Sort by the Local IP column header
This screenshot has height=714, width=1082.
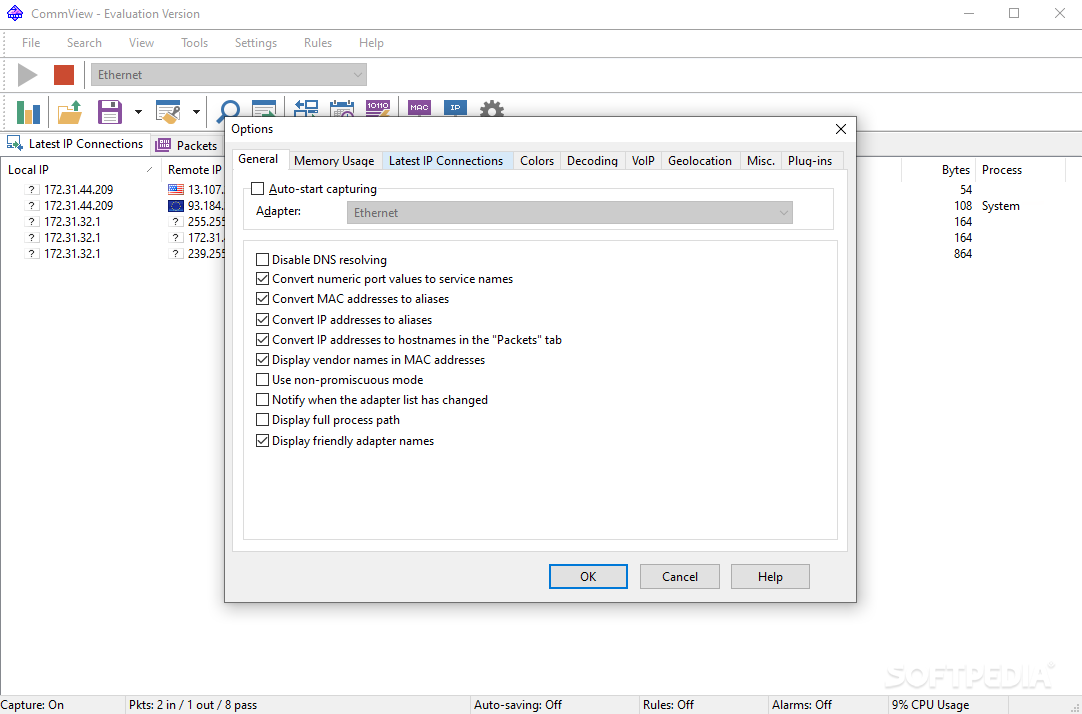(80, 170)
